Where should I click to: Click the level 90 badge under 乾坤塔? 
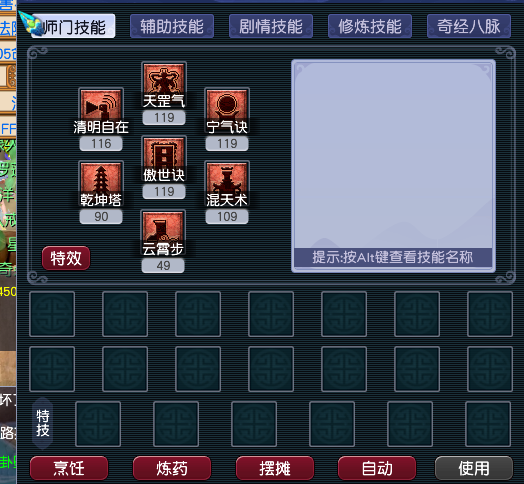101,217
